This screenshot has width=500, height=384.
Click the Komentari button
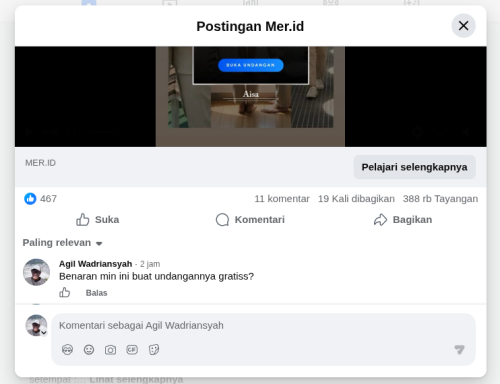pos(250,220)
